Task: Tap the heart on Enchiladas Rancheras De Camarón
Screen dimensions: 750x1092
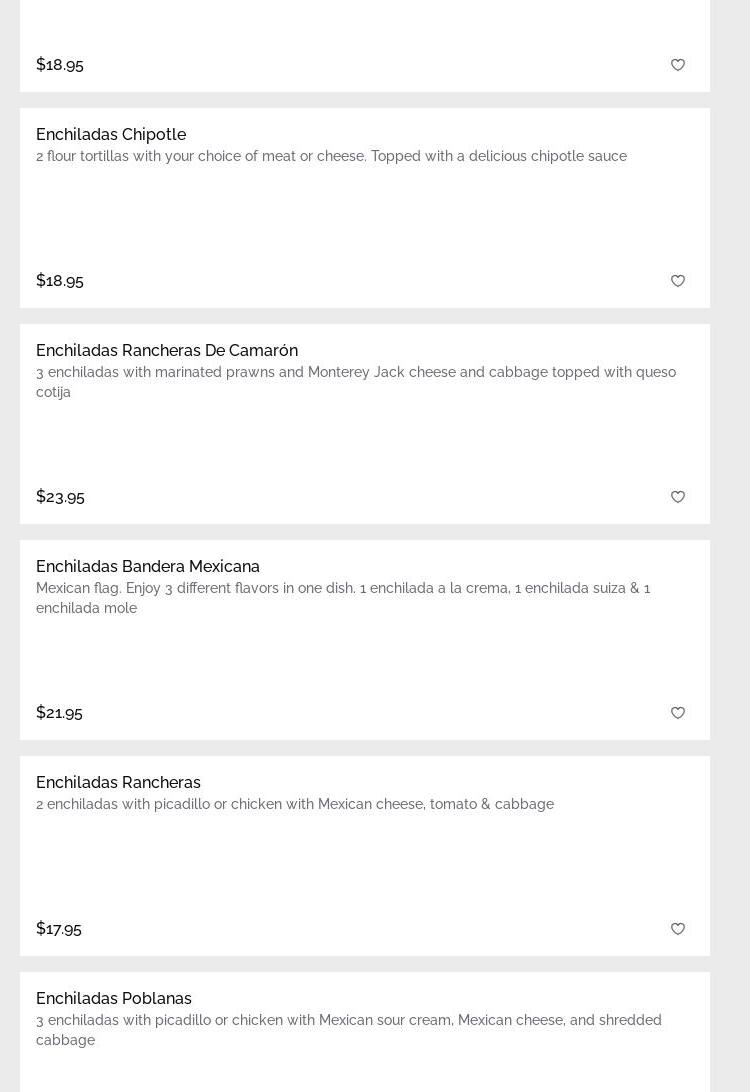Action: coord(678,497)
